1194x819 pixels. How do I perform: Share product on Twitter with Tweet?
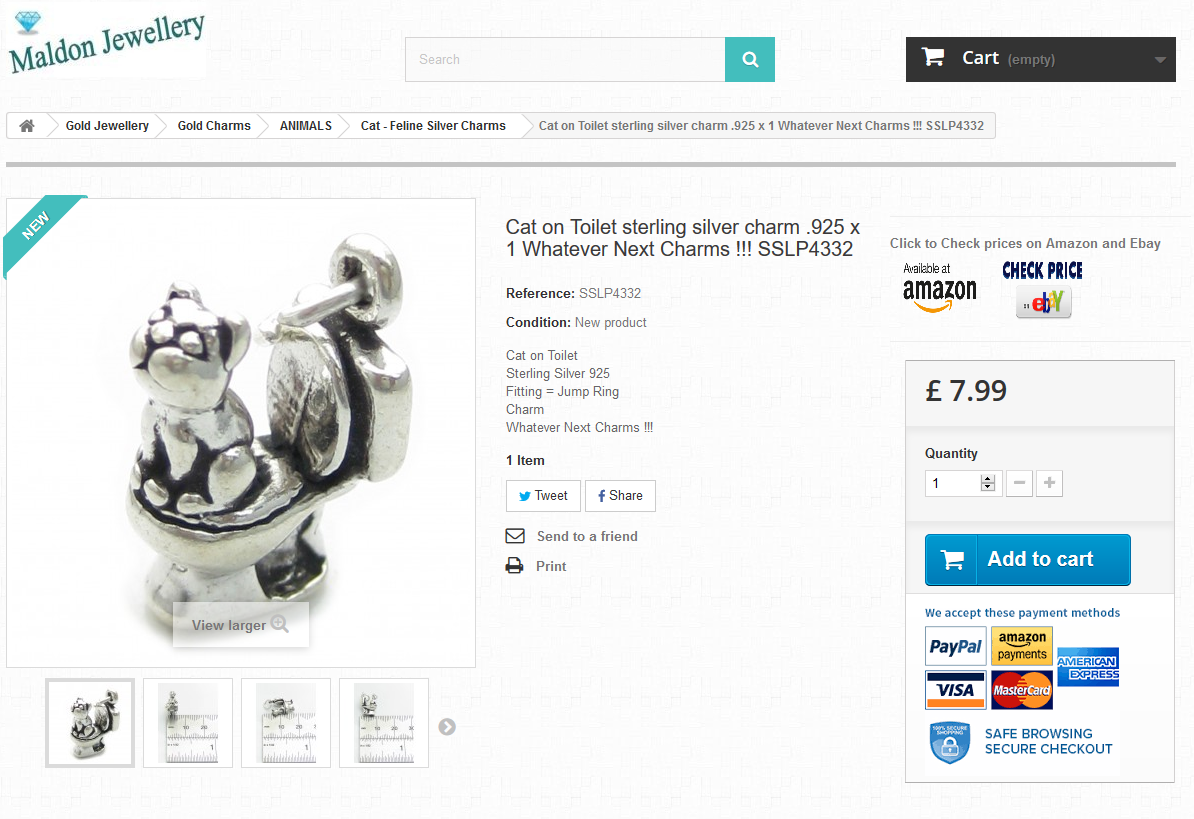pyautogui.click(x=543, y=496)
